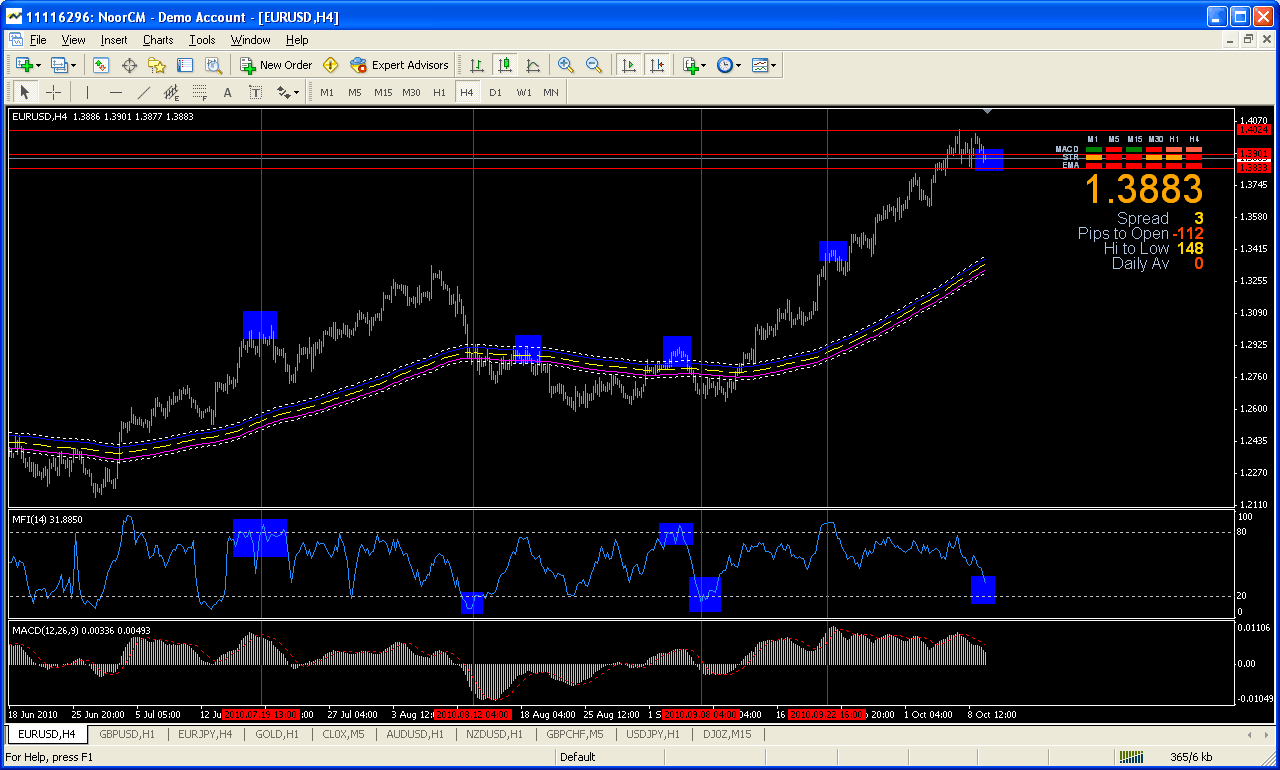Show the Market Watch window
The image size is (1280, 770).
click(x=101, y=65)
